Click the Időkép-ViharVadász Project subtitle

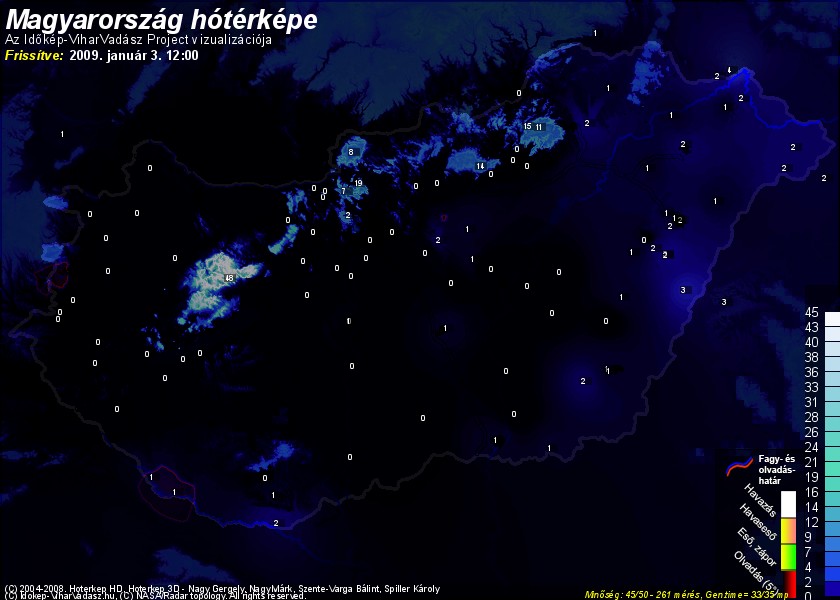coord(138,40)
